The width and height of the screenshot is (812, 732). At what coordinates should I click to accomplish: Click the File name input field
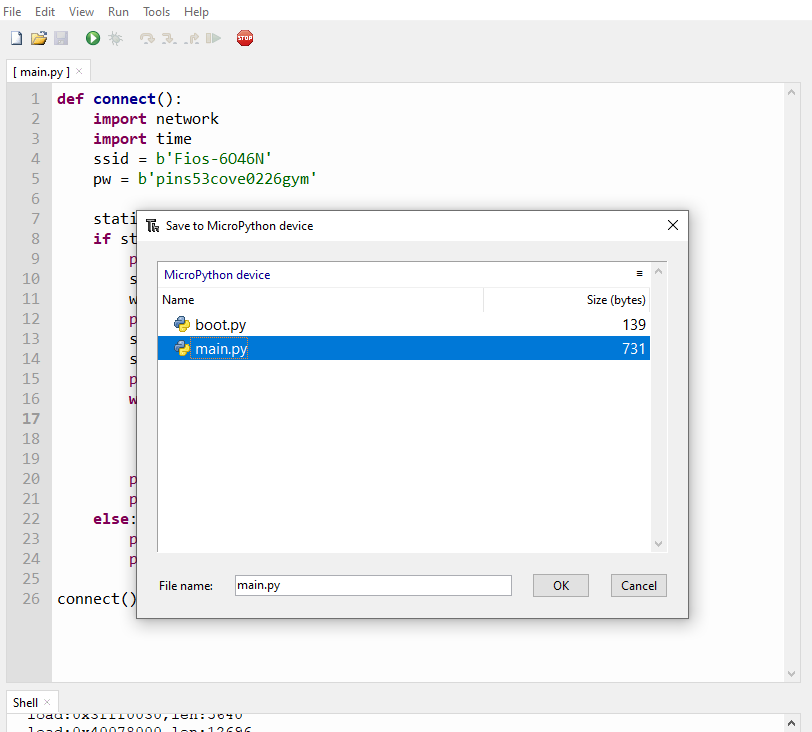pyautogui.click(x=373, y=585)
